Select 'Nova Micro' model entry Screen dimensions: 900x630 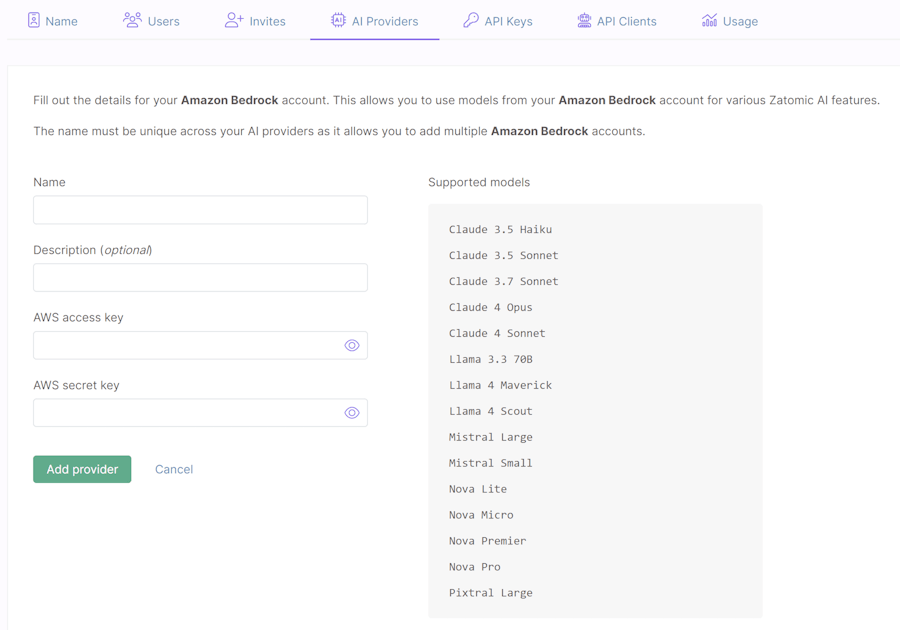(x=481, y=515)
